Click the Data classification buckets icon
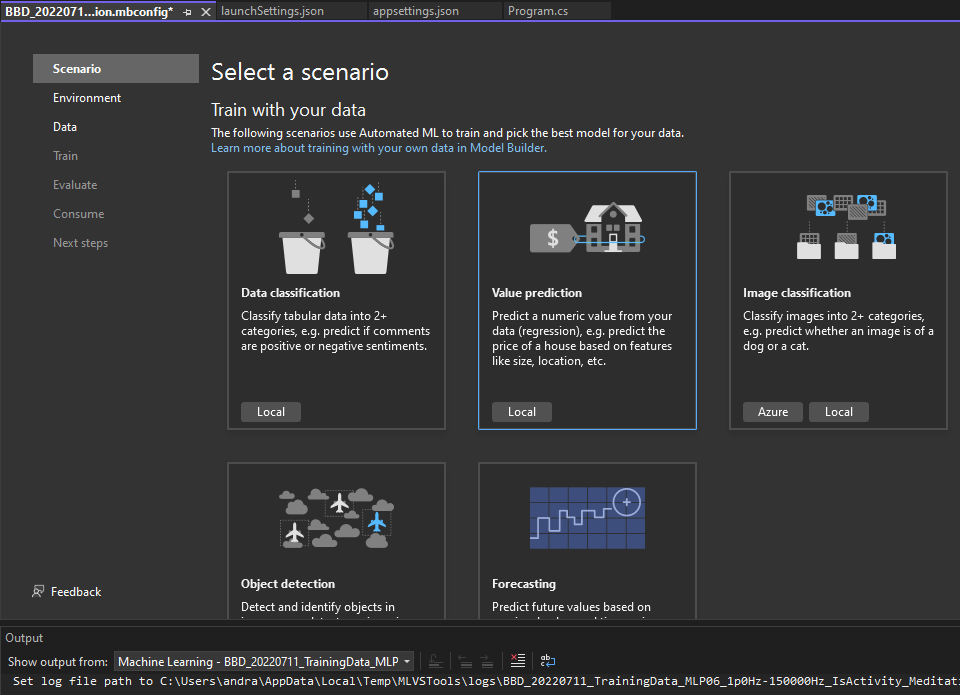960x695 pixels. click(336, 228)
